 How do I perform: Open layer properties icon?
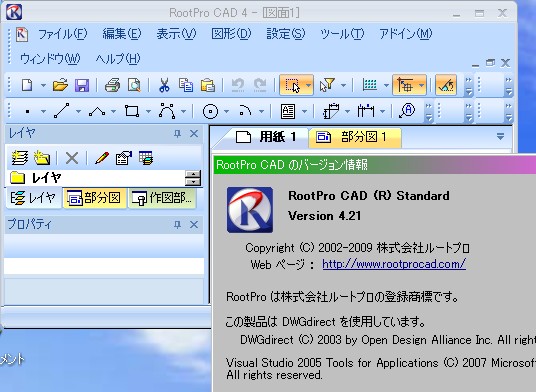pyautogui.click(x=123, y=158)
